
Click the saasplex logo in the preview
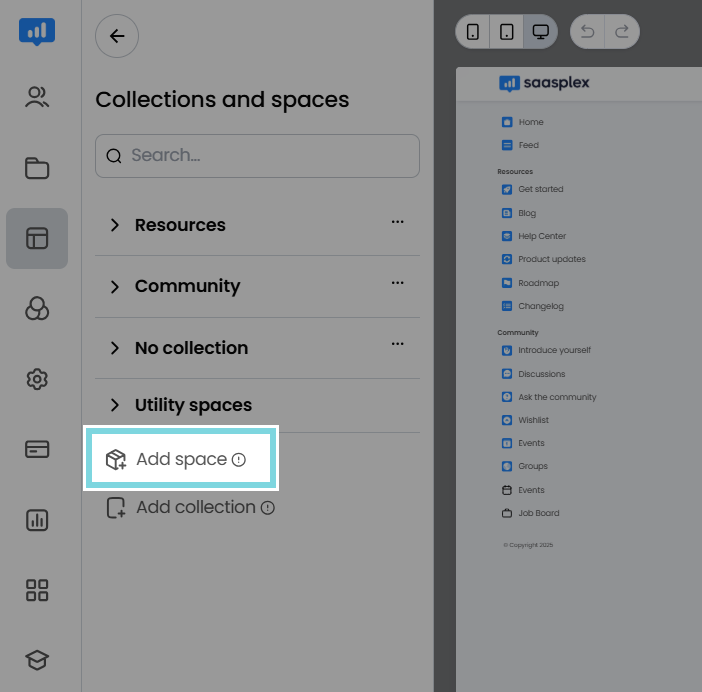[544, 83]
